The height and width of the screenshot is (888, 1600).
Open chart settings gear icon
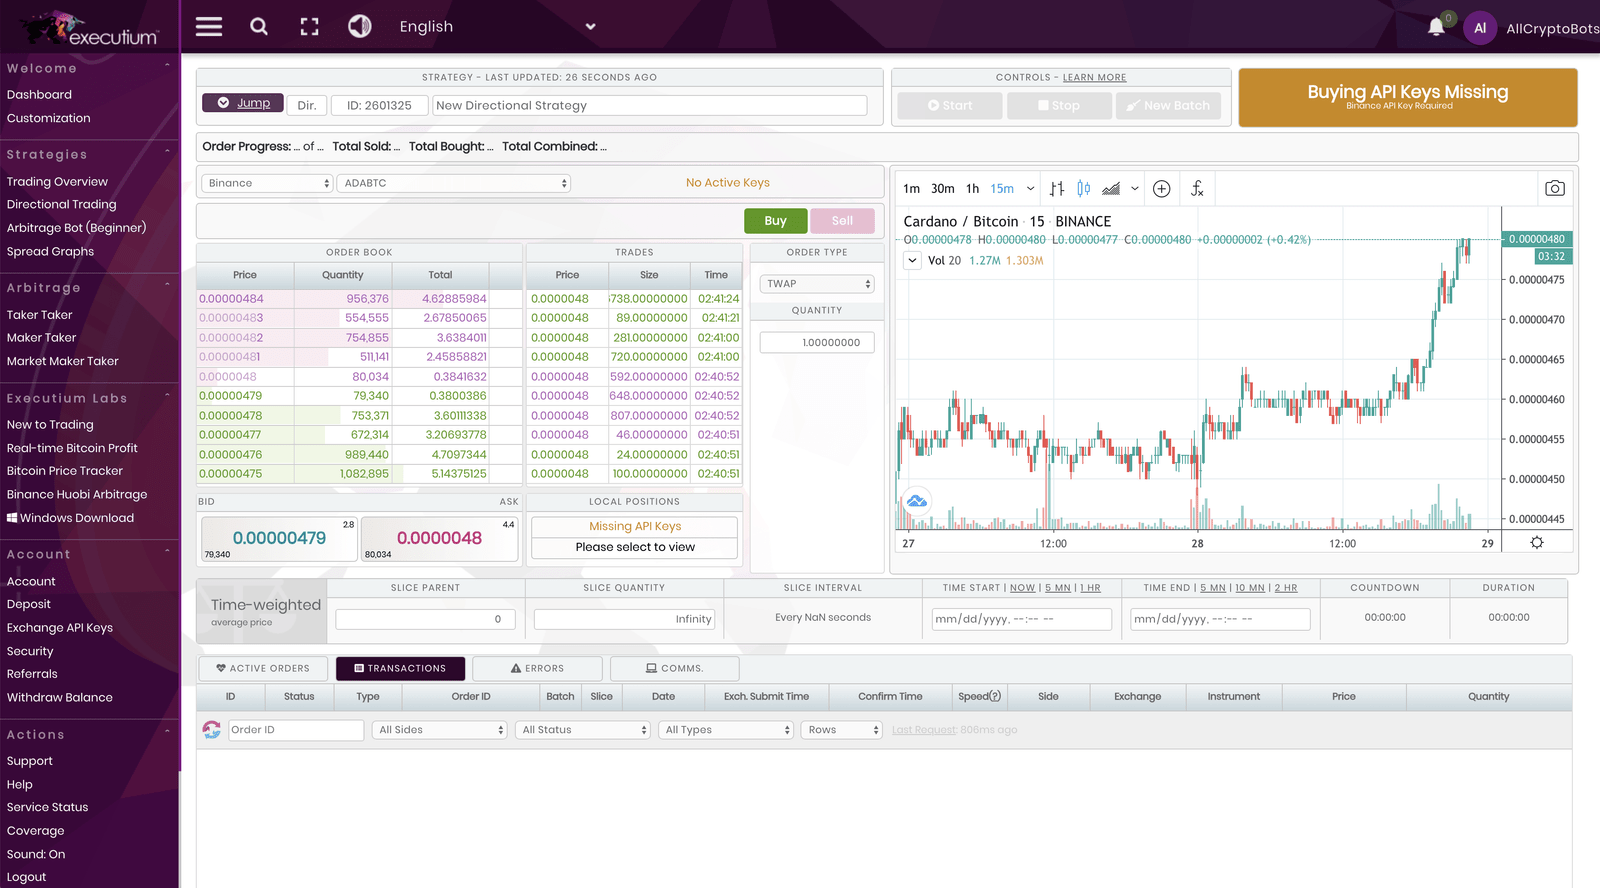point(1537,542)
